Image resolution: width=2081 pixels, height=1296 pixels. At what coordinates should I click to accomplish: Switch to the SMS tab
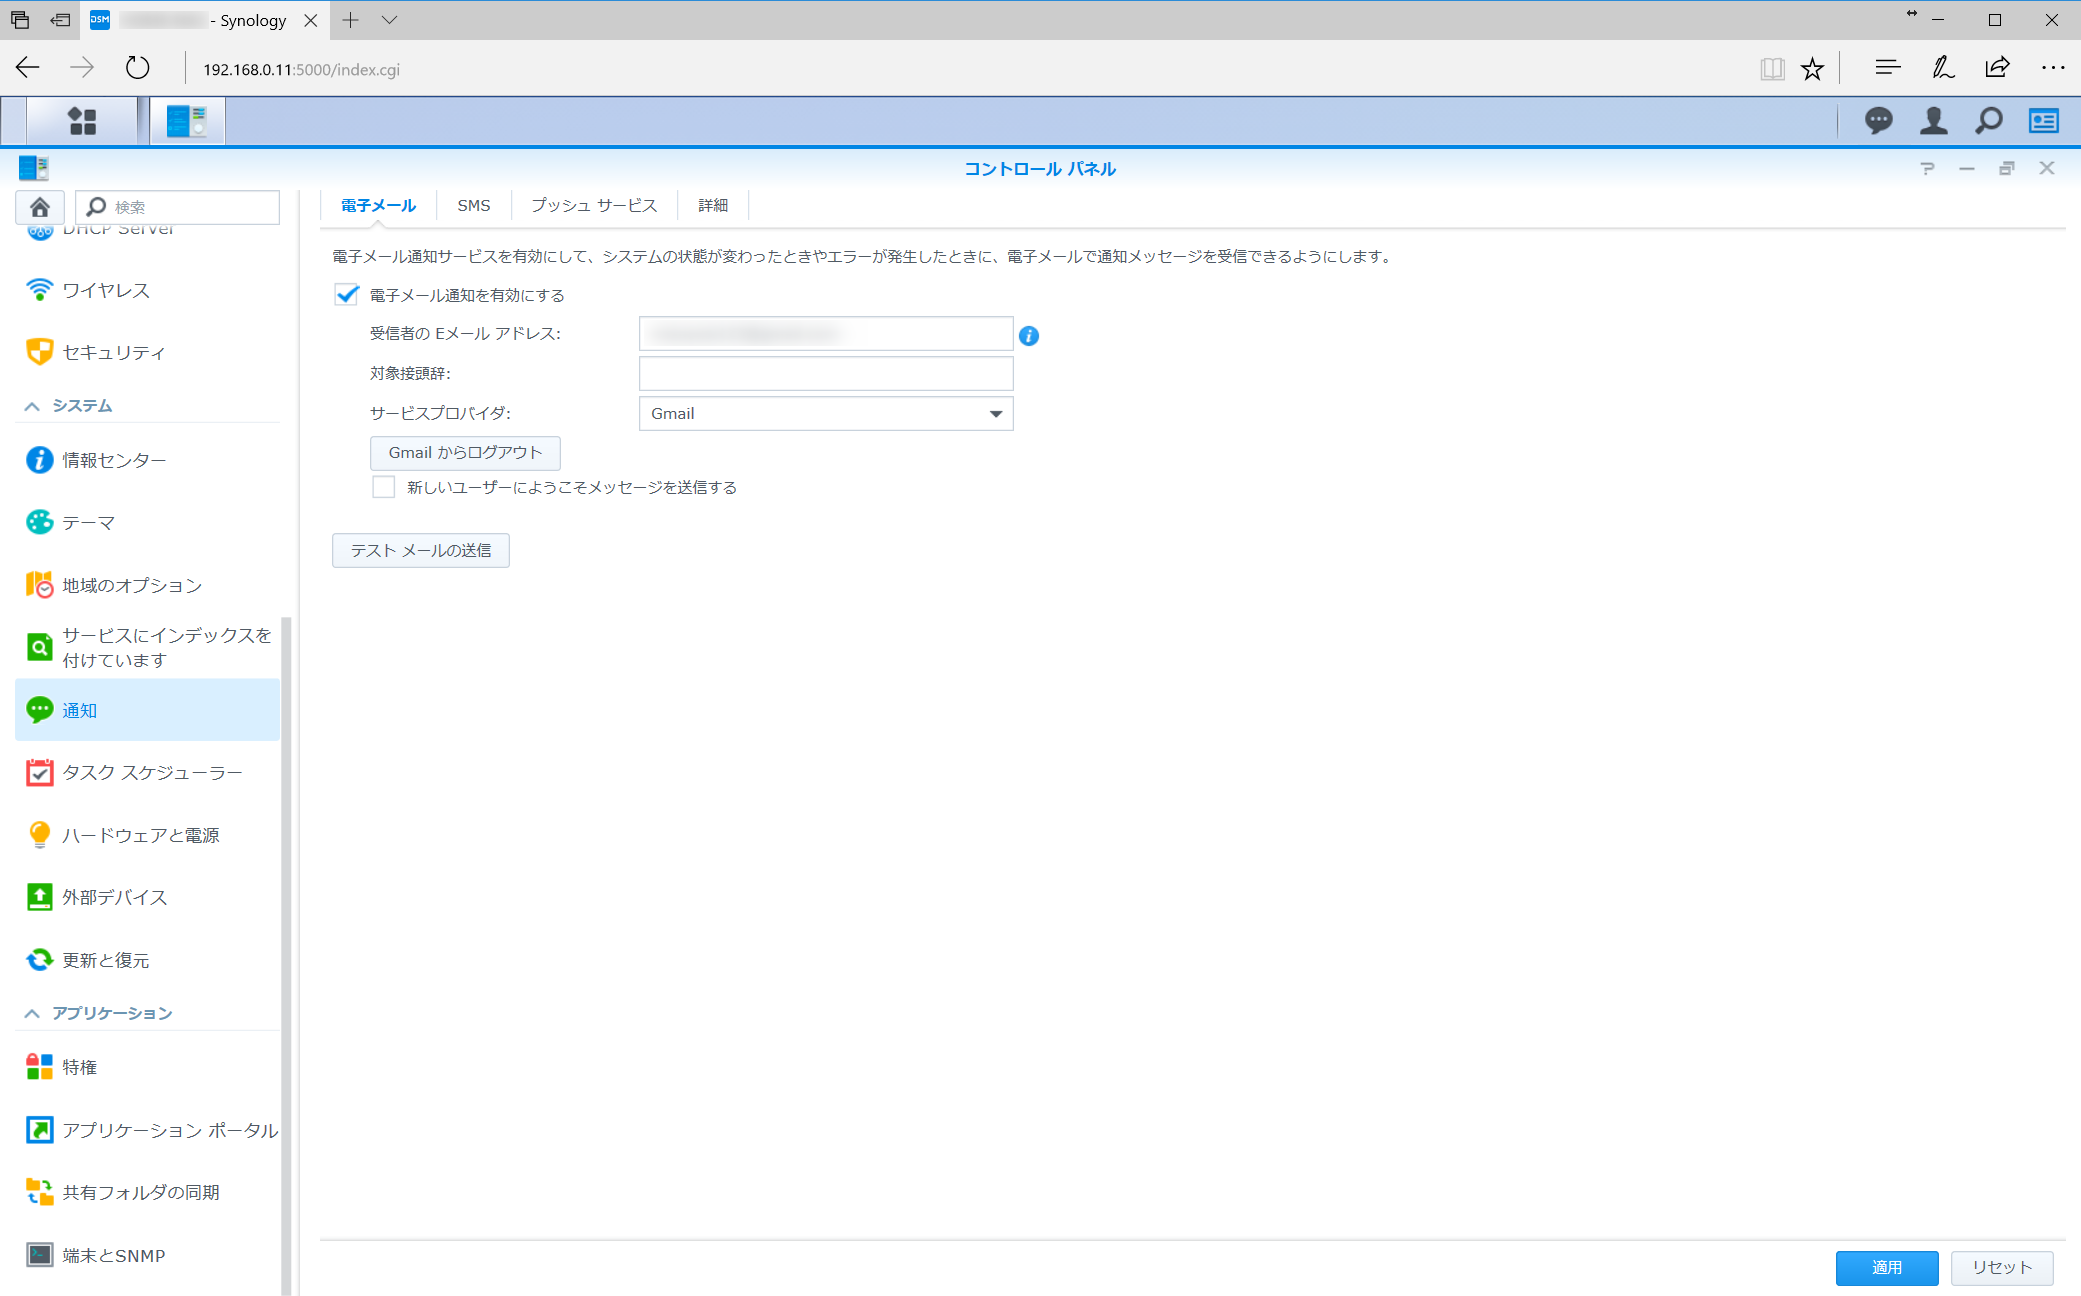(473, 205)
